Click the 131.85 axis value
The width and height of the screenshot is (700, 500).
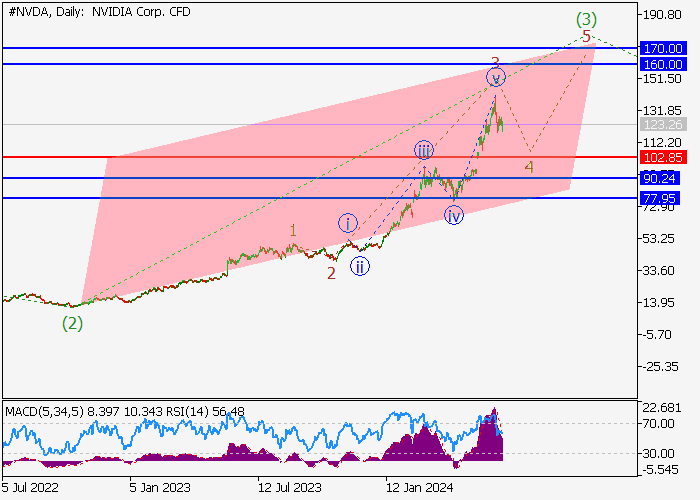click(x=662, y=111)
